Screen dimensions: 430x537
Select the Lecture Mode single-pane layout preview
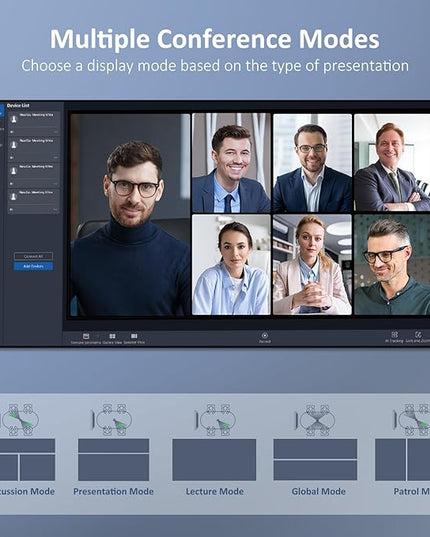tap(214, 460)
